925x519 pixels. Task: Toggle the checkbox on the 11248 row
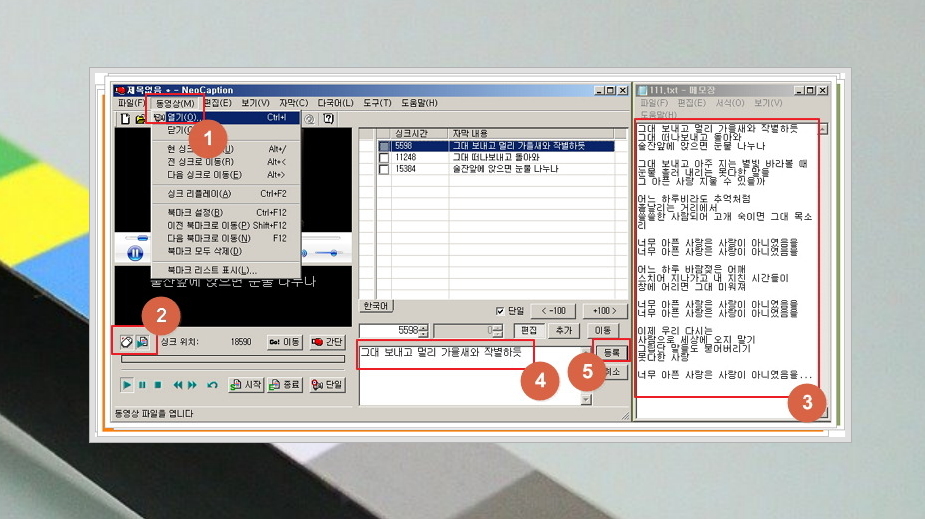(384, 157)
